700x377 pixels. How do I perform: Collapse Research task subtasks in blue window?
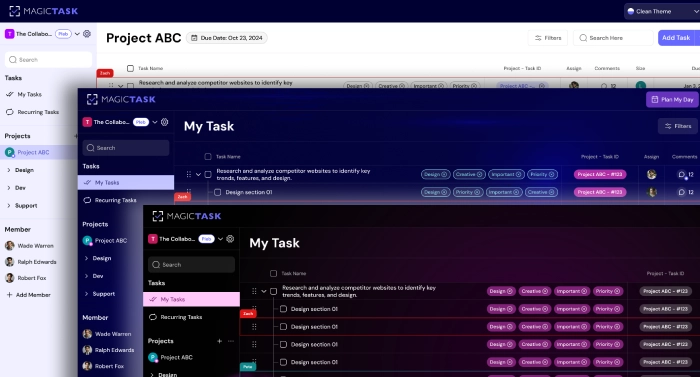tap(199, 174)
